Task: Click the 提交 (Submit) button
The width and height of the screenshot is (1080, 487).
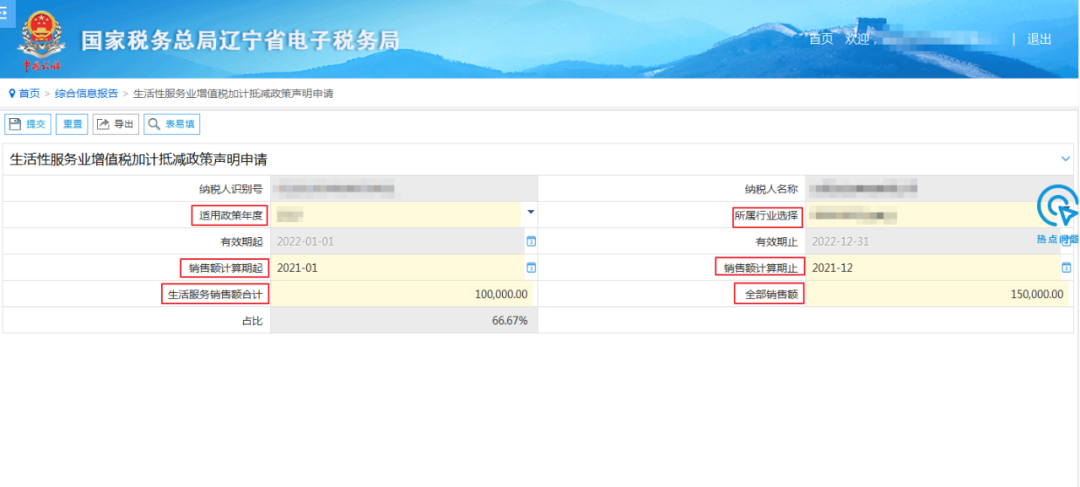Action: click(28, 124)
